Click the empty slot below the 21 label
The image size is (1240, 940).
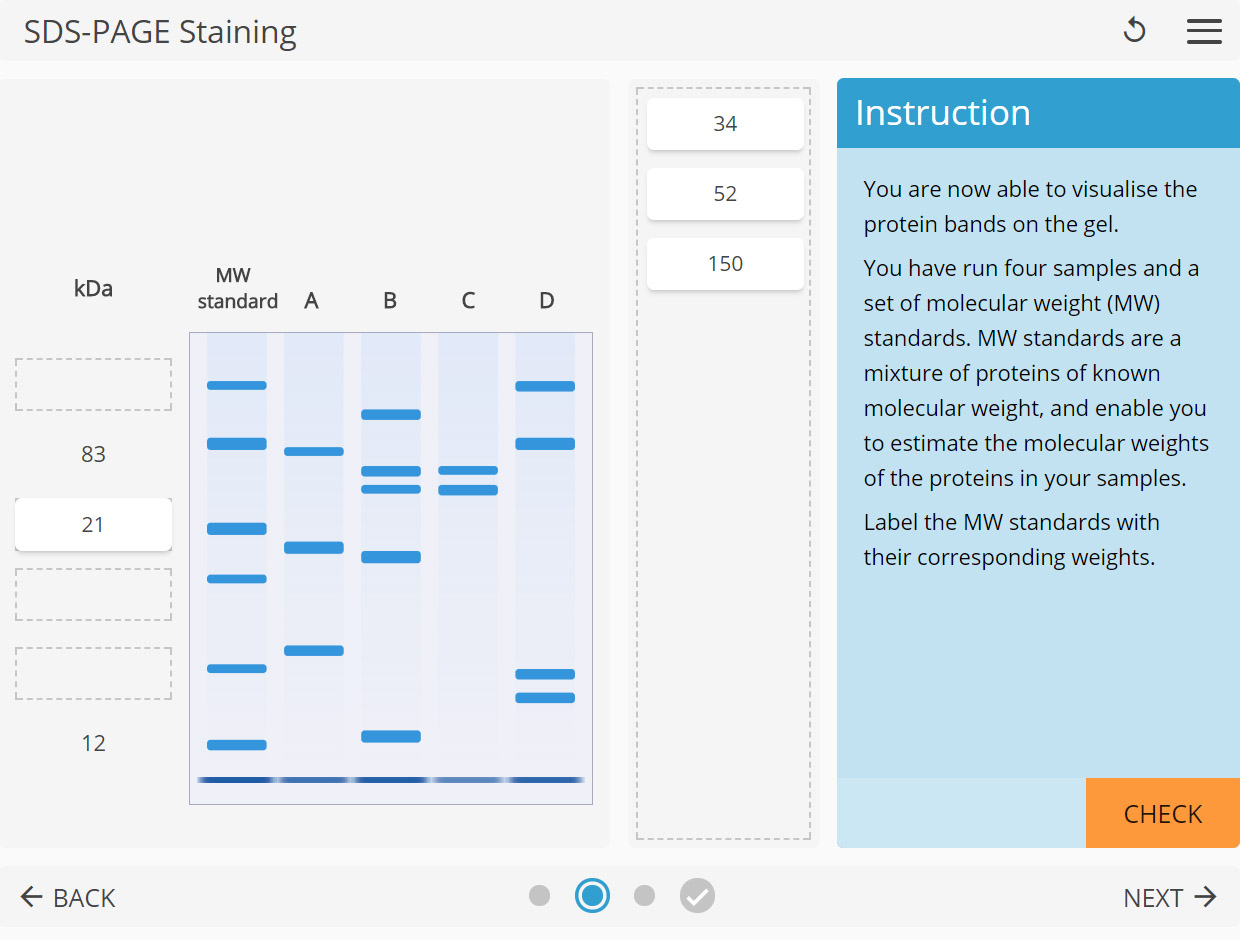point(93,593)
